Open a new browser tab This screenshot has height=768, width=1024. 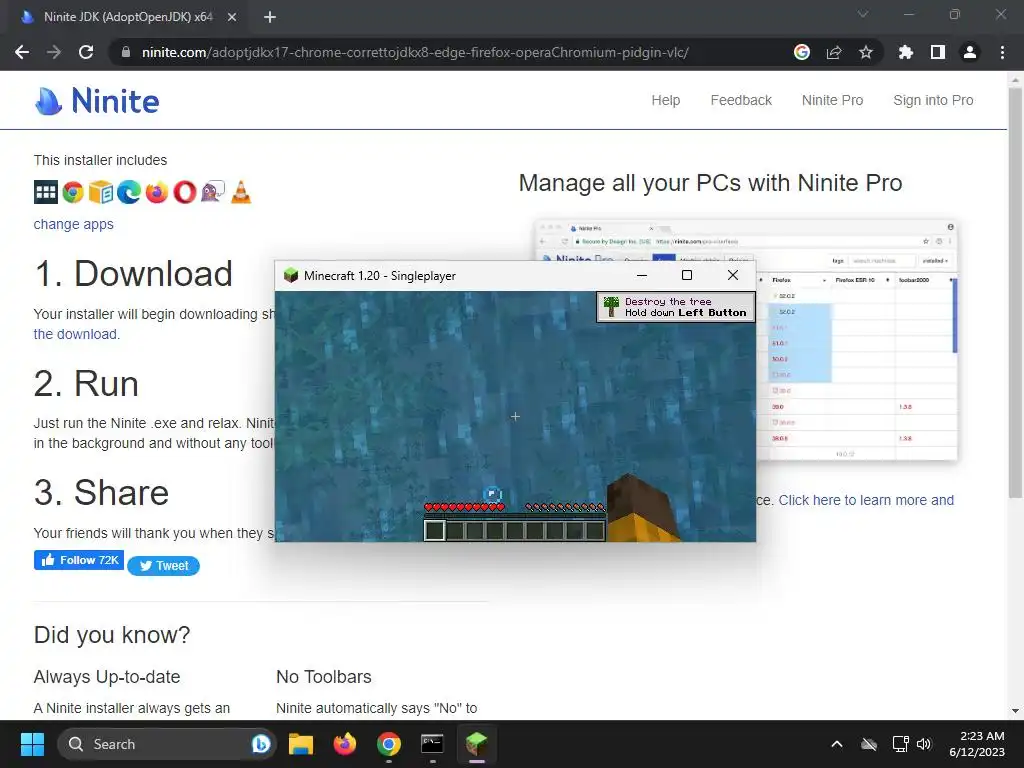[x=270, y=17]
